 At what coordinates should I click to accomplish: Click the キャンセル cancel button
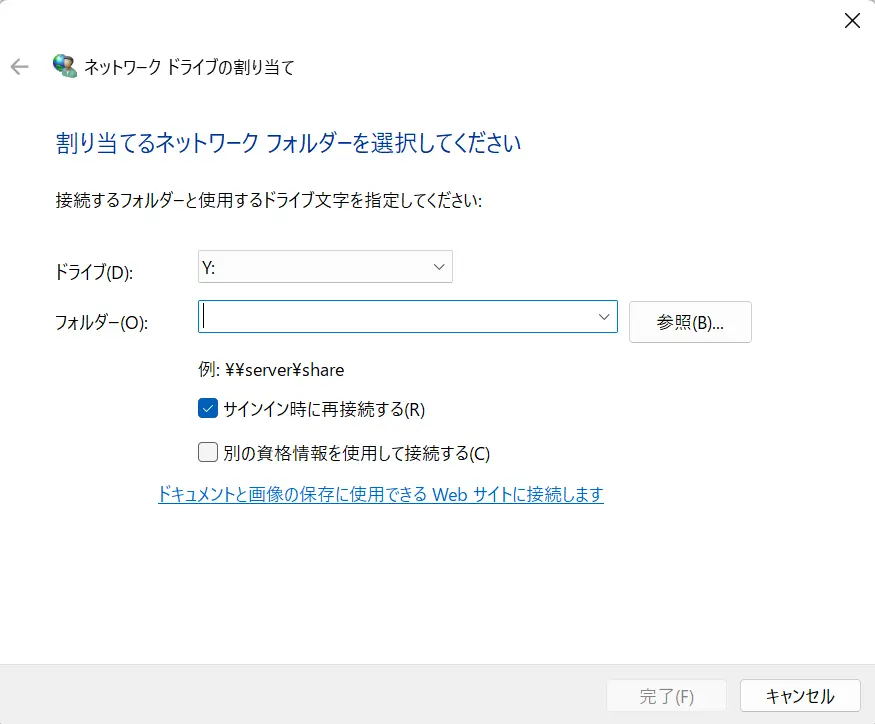pos(800,696)
